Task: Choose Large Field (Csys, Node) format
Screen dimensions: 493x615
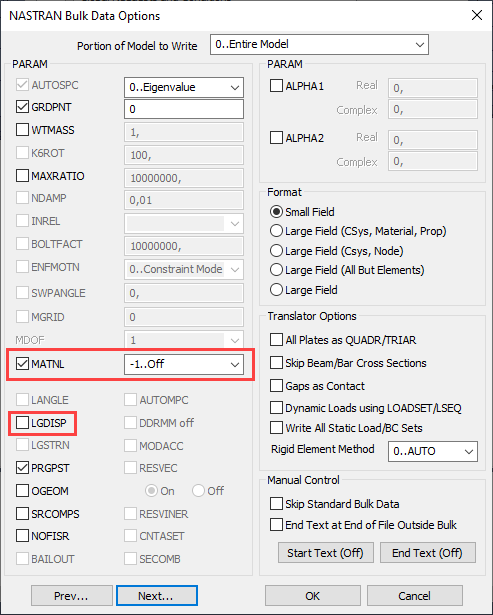Action: point(276,251)
